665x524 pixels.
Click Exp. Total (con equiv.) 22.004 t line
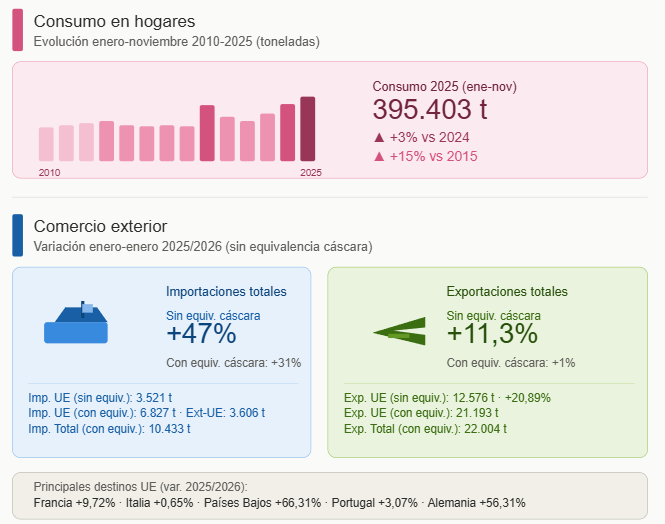(x=425, y=428)
